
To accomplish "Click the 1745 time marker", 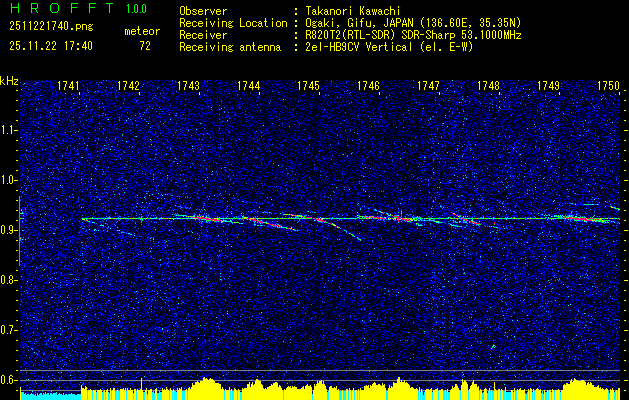I will tap(308, 86).
